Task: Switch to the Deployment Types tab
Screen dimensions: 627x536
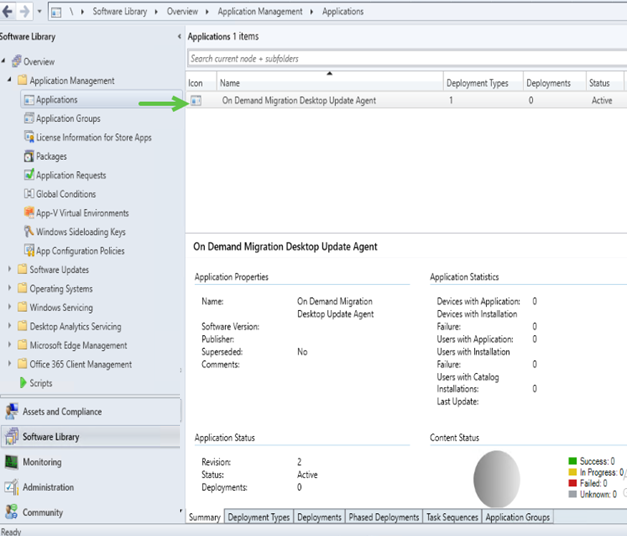Action: click(x=258, y=517)
